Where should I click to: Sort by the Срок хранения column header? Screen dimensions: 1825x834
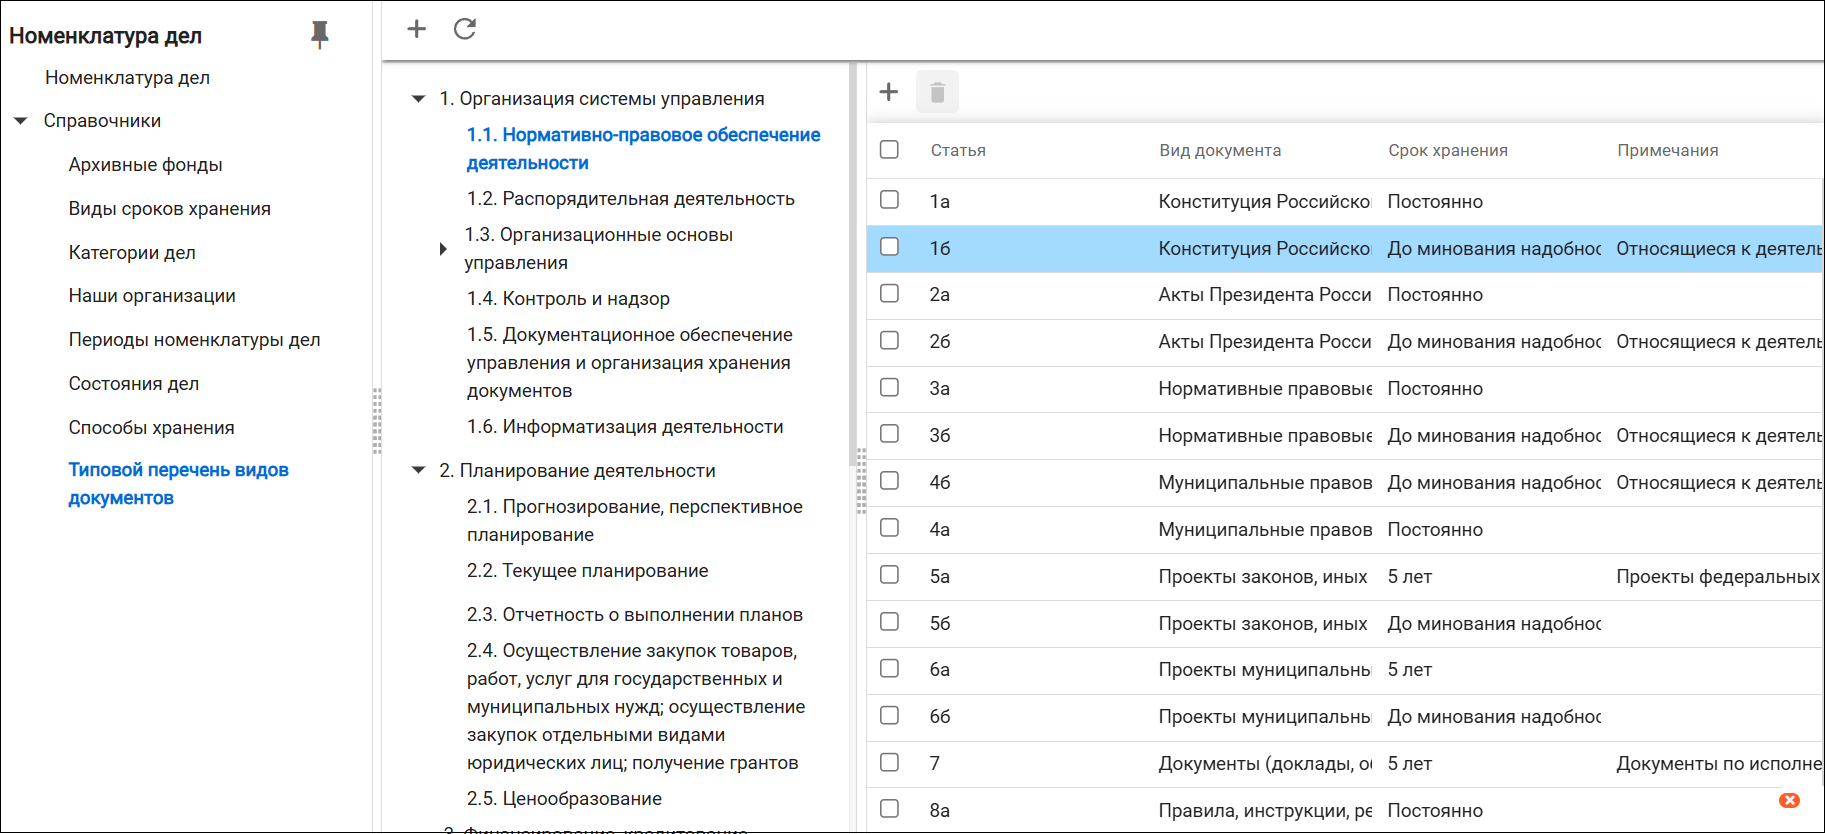[x=1448, y=151]
